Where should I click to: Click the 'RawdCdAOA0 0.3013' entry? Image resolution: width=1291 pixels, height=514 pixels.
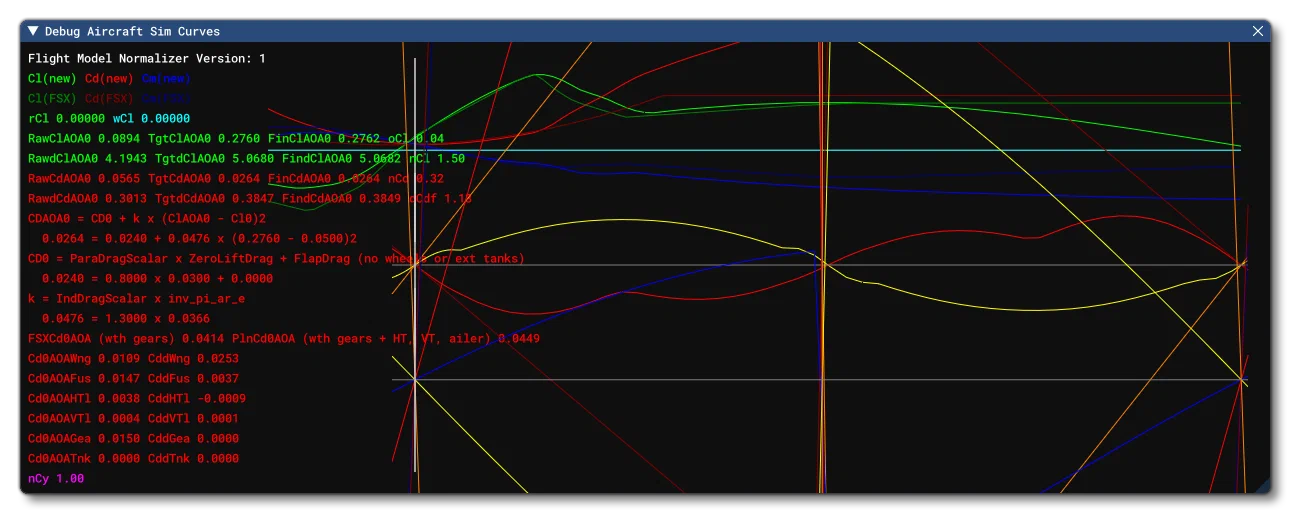[88, 198]
